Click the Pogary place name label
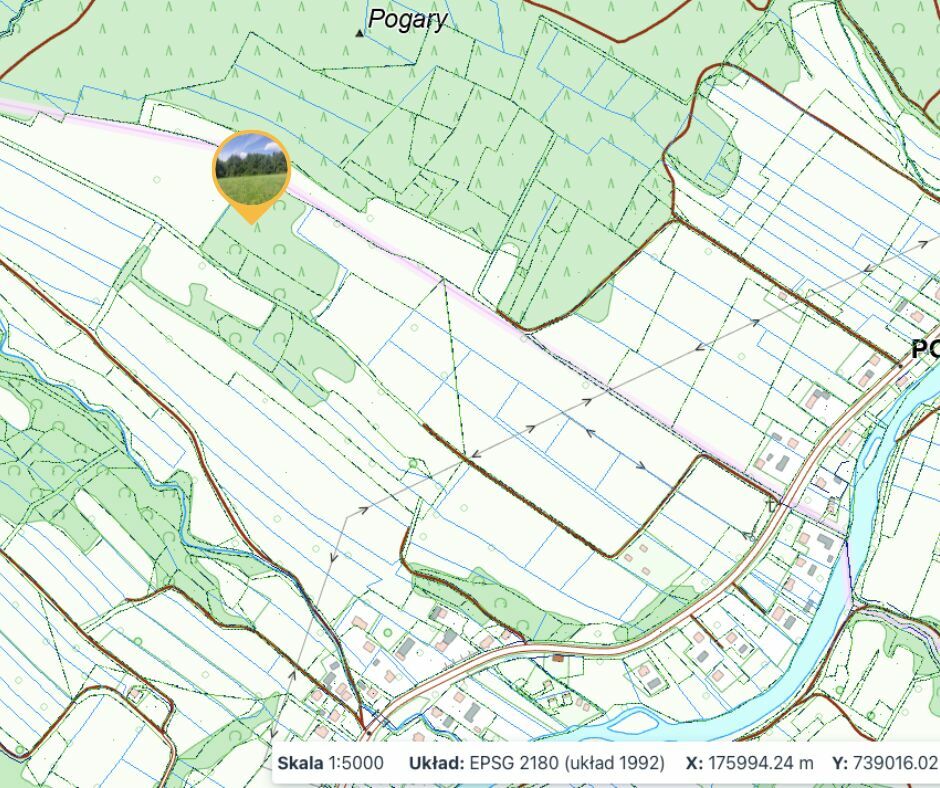940x788 pixels. coord(408,19)
